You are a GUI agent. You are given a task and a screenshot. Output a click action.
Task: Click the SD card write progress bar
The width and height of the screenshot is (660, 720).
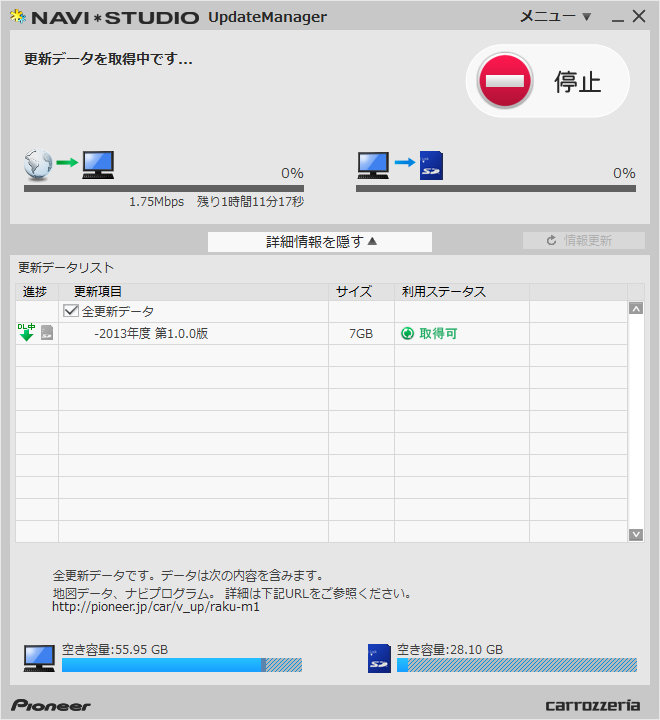click(496, 188)
